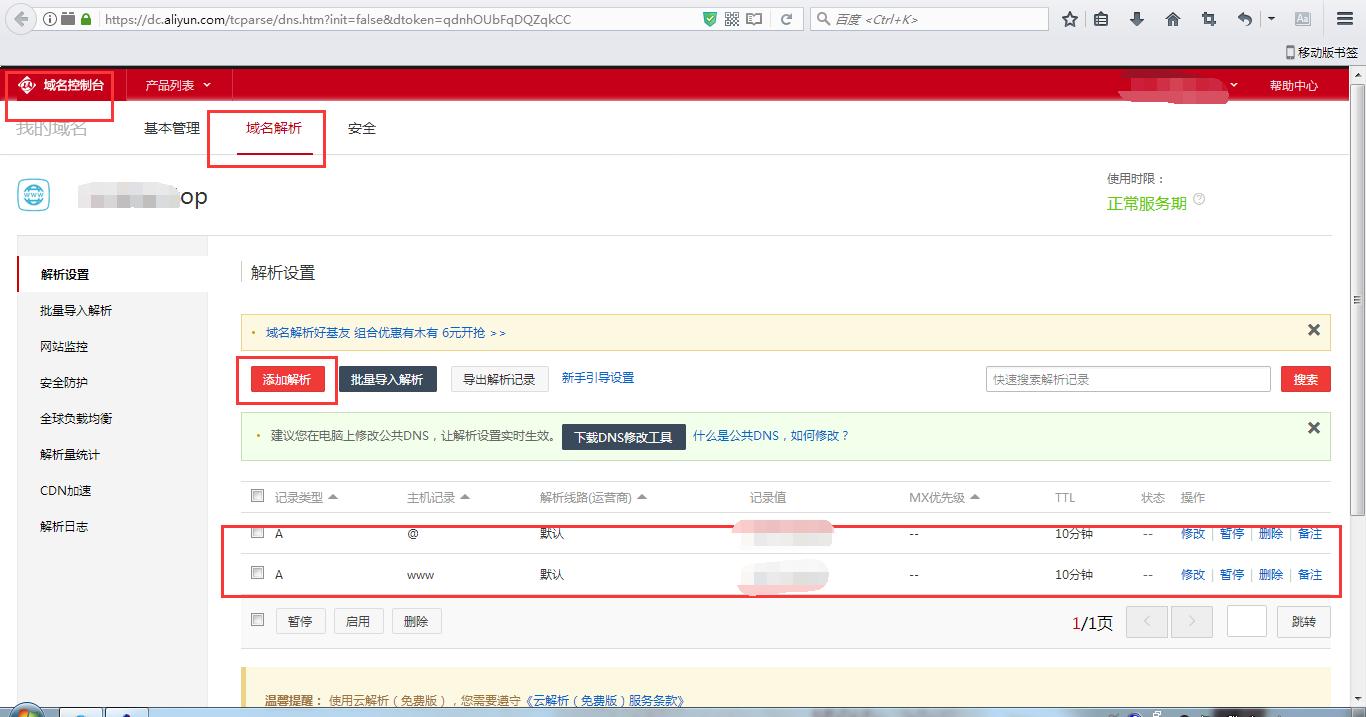Click the red 添加解析 button
The width and height of the screenshot is (1366, 717).
287,380
